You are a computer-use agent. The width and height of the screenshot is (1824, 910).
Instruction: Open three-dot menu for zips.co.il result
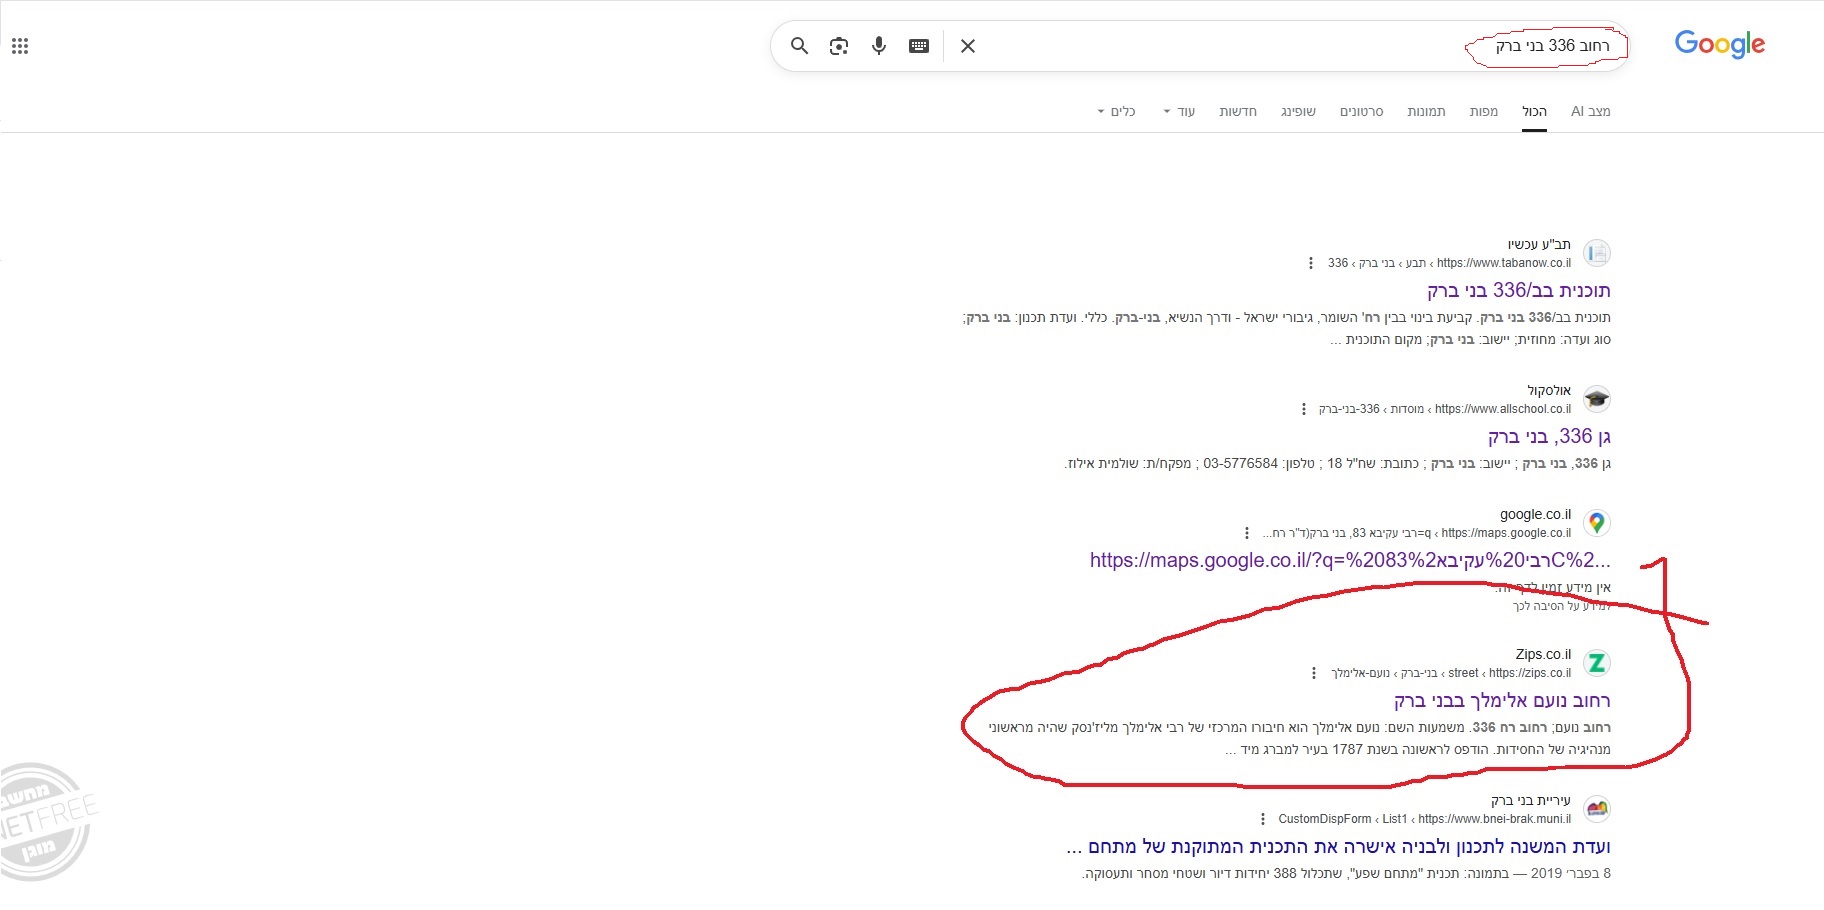pos(1314,673)
